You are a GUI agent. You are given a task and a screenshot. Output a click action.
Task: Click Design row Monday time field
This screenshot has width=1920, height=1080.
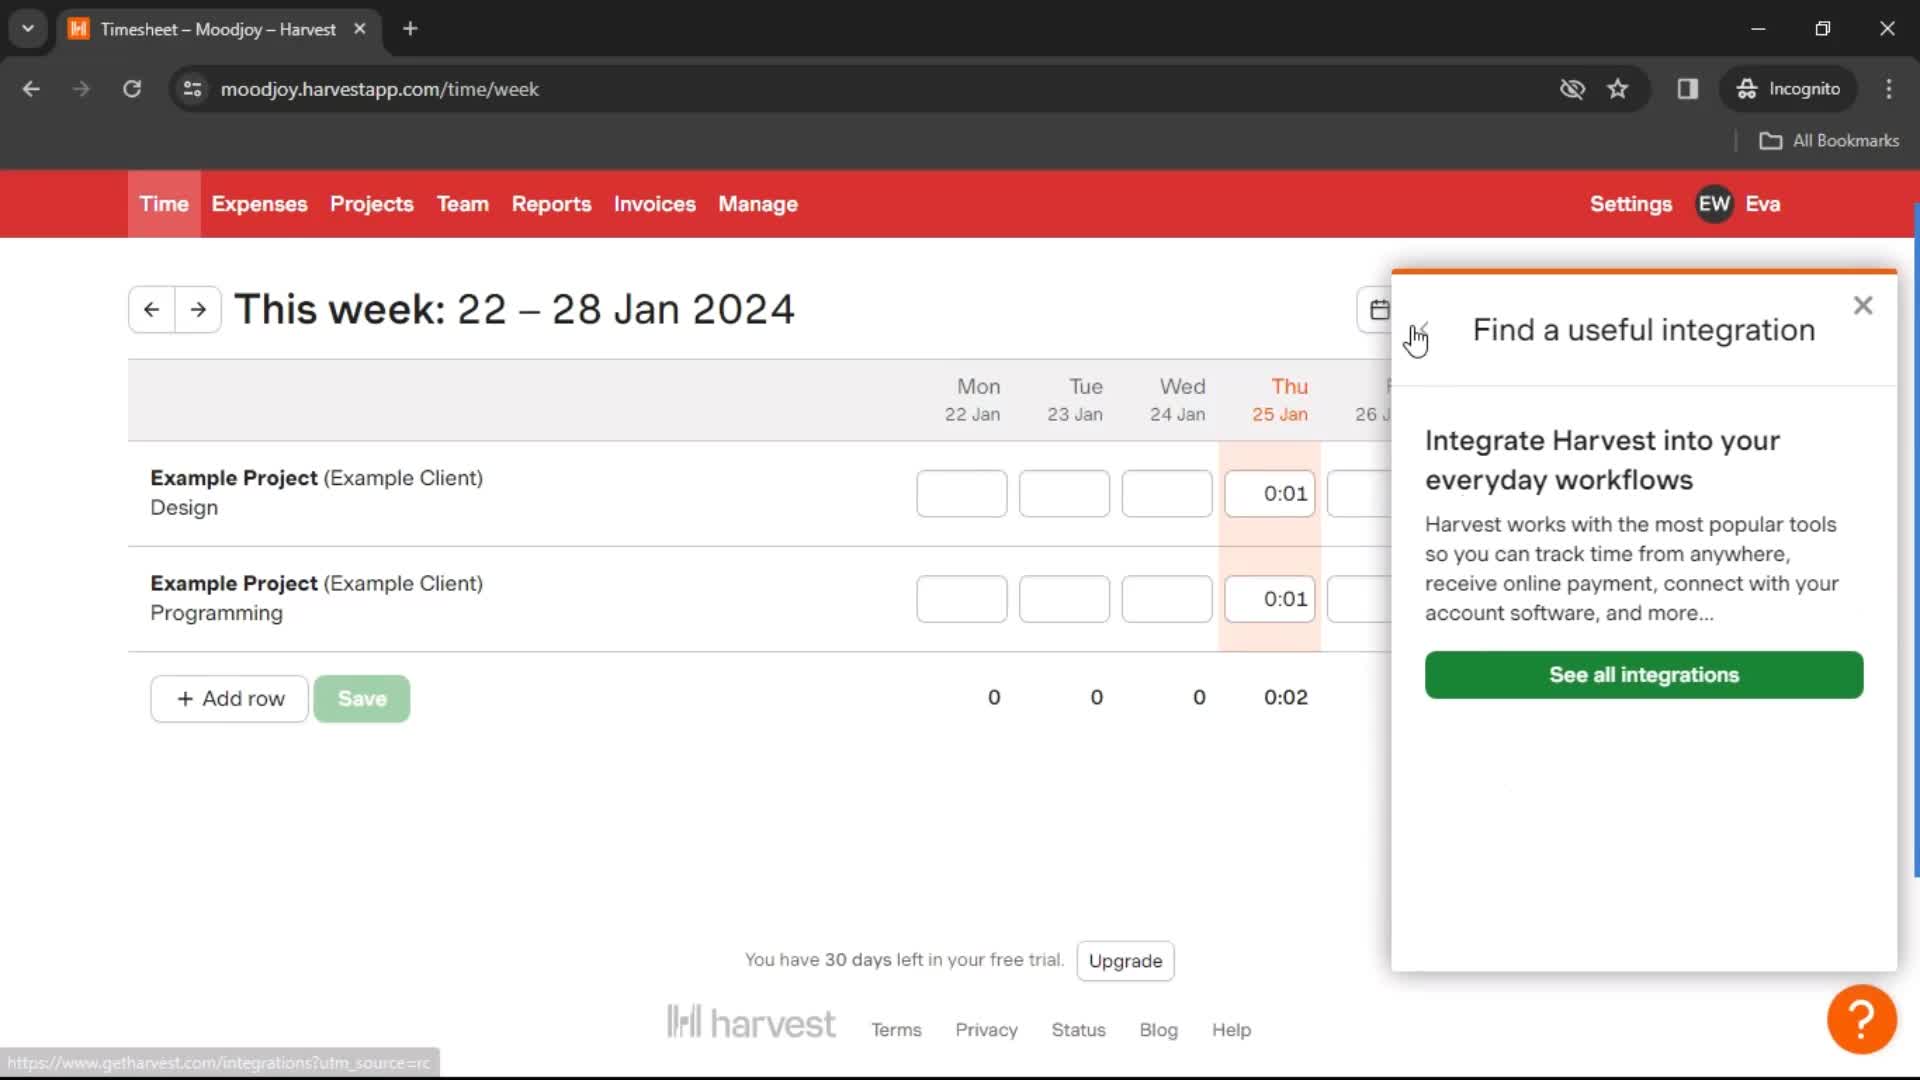pyautogui.click(x=962, y=494)
